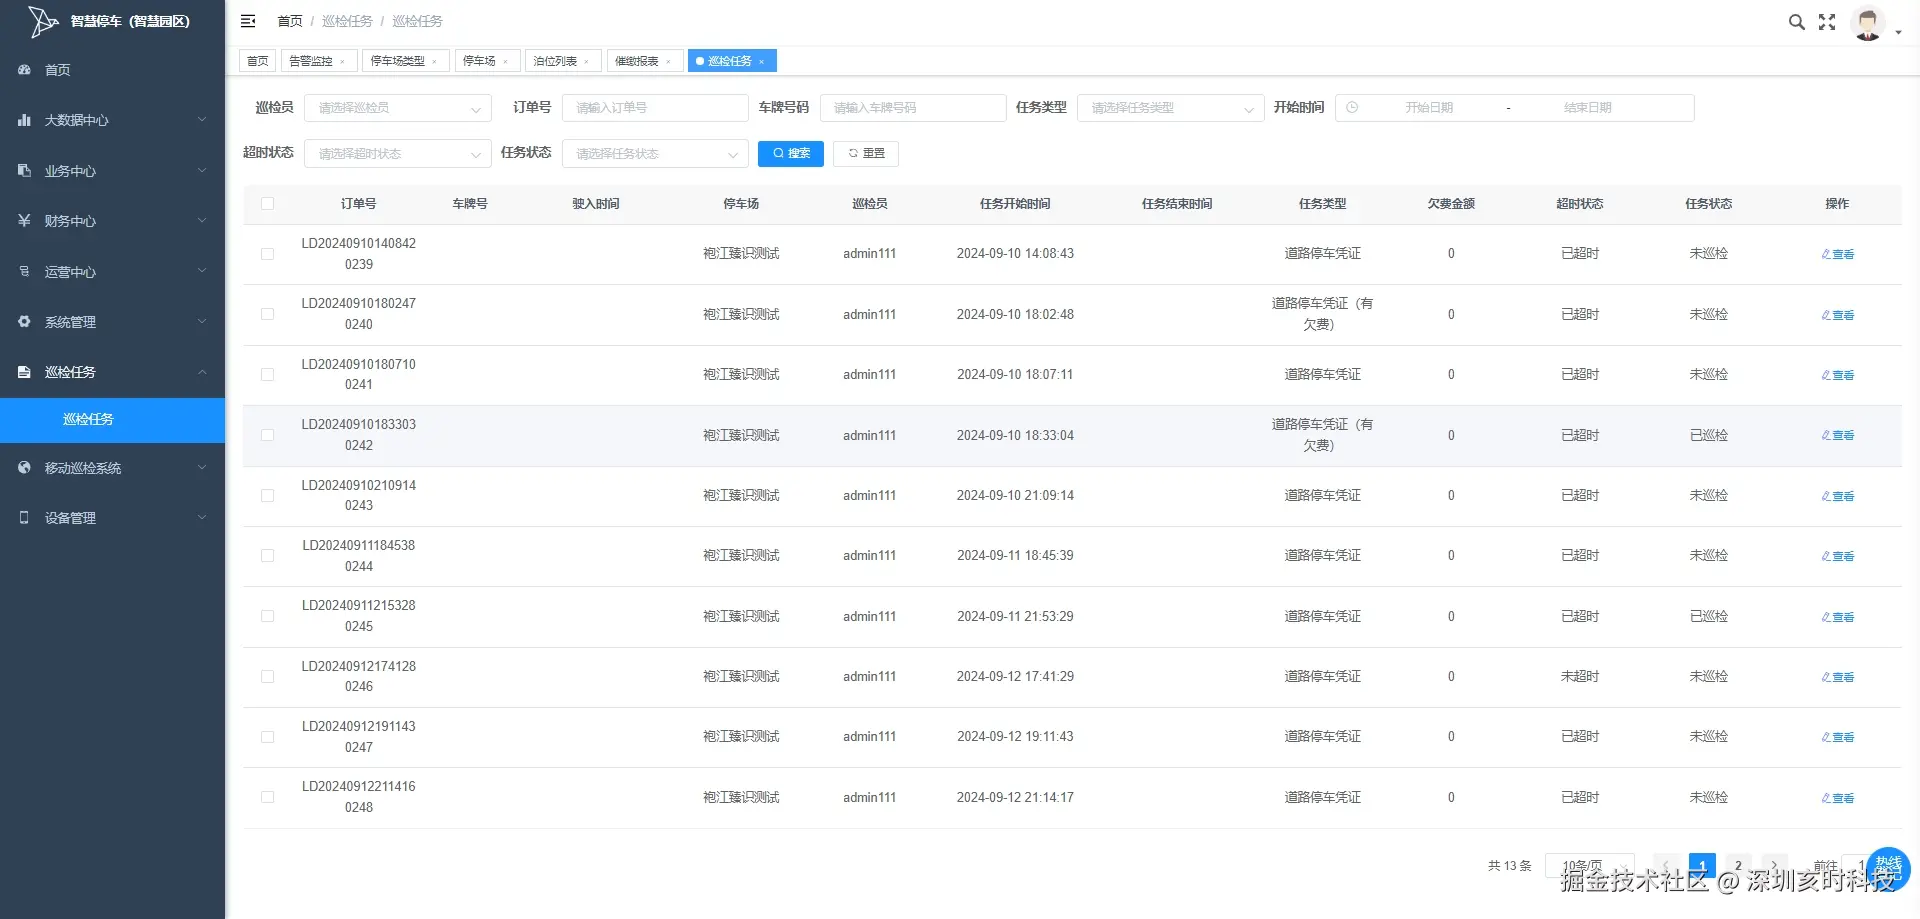Toggle the select-all checkbox in table header

pyautogui.click(x=267, y=204)
